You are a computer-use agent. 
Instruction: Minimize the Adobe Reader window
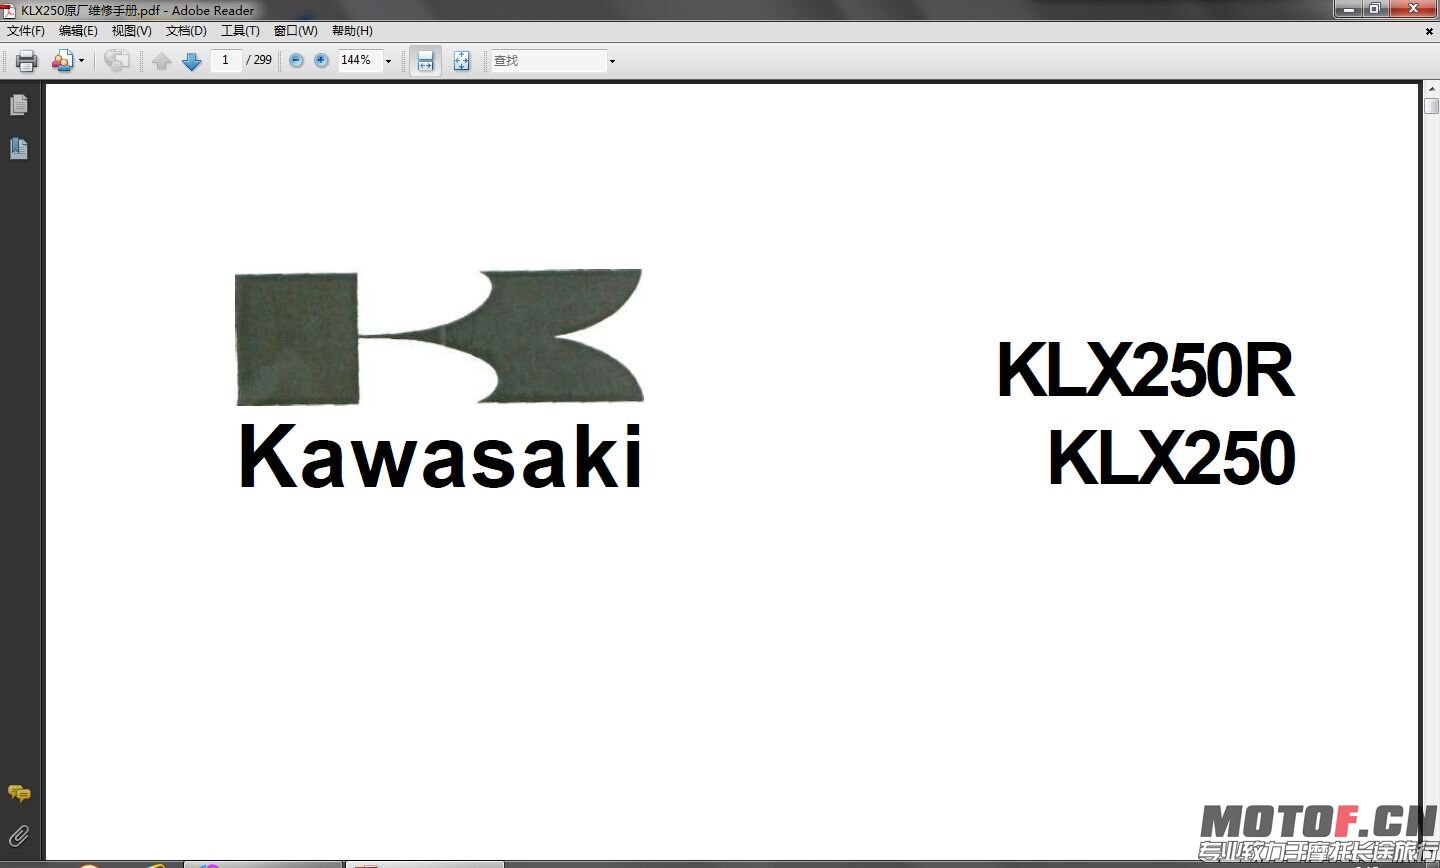point(1349,9)
